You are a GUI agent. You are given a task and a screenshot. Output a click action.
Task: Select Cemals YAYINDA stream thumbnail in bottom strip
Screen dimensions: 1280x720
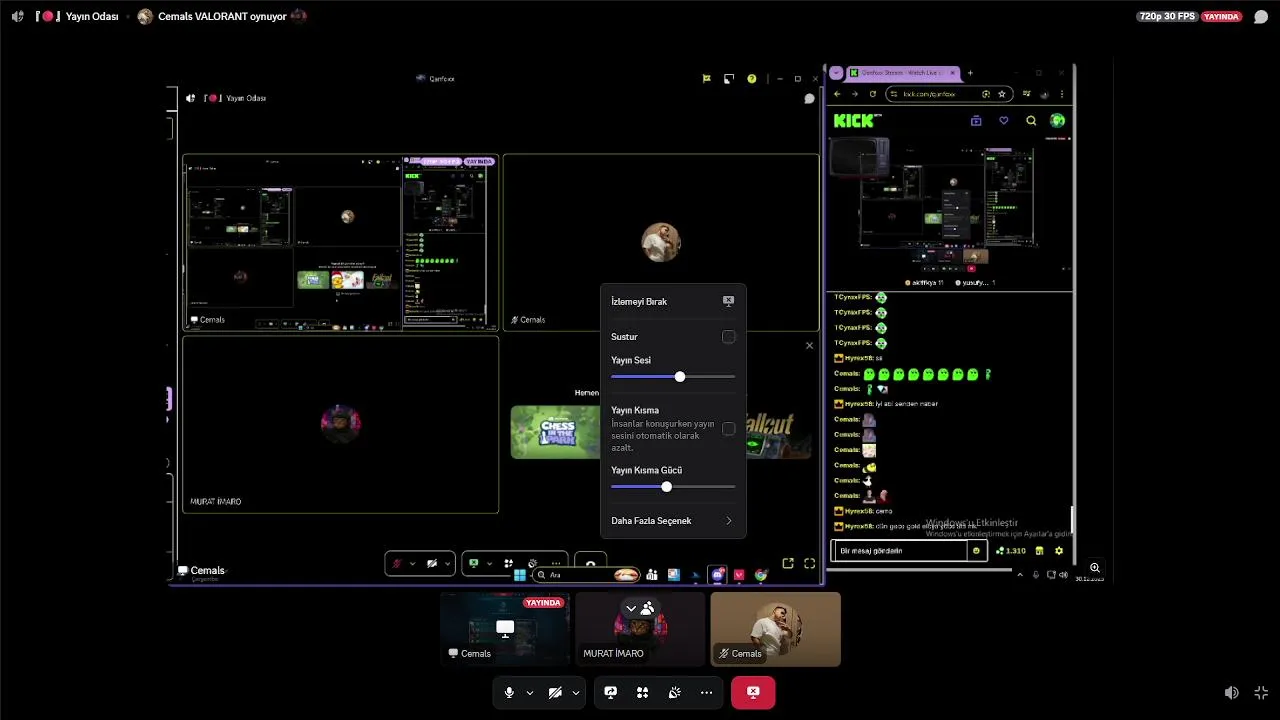[505, 628]
